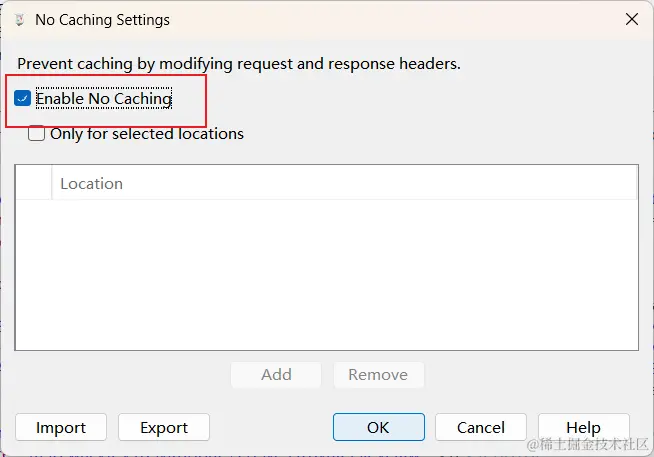
Task: Click the narrow blank header left of Location
Action: coord(34,184)
